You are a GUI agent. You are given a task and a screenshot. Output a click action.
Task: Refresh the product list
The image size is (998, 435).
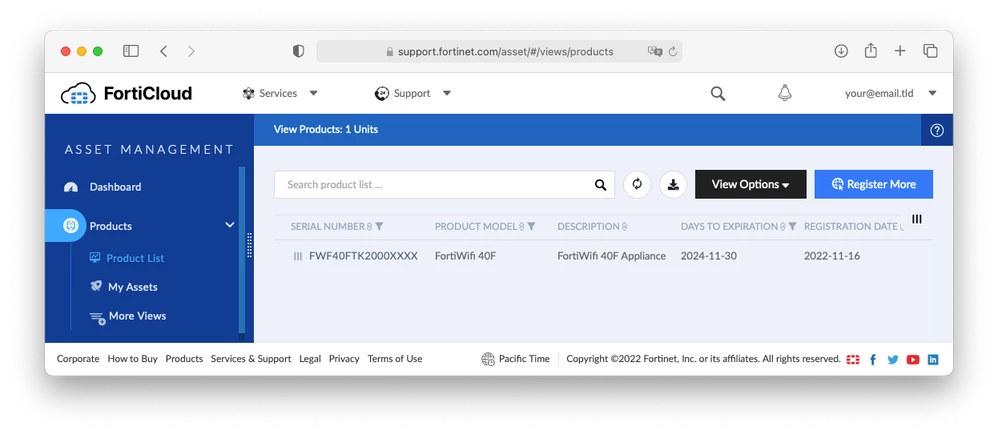(637, 185)
